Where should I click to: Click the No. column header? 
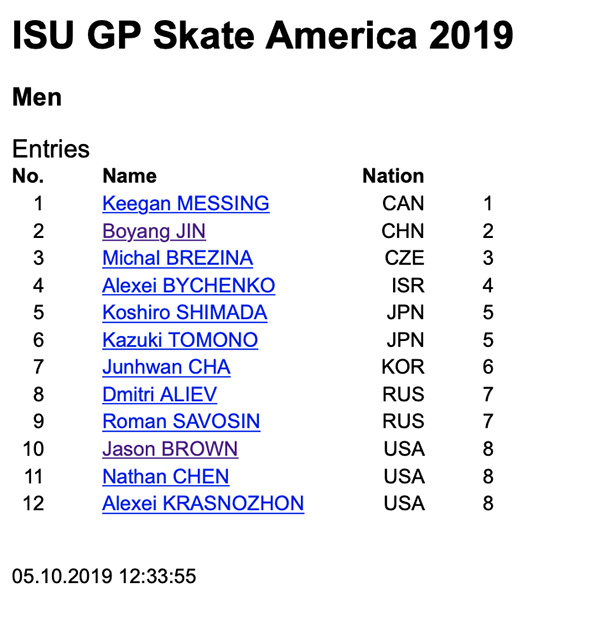point(28,176)
